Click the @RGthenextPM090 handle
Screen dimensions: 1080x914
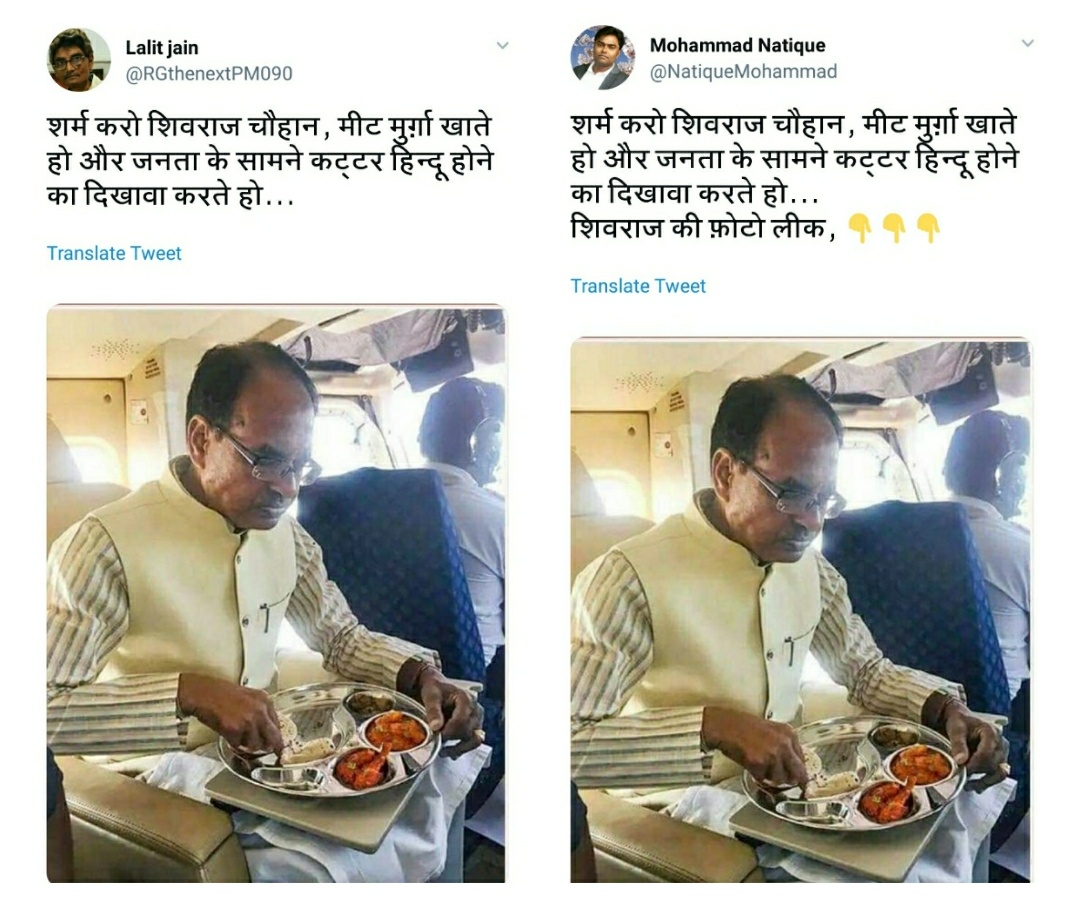pyautogui.click(x=209, y=74)
